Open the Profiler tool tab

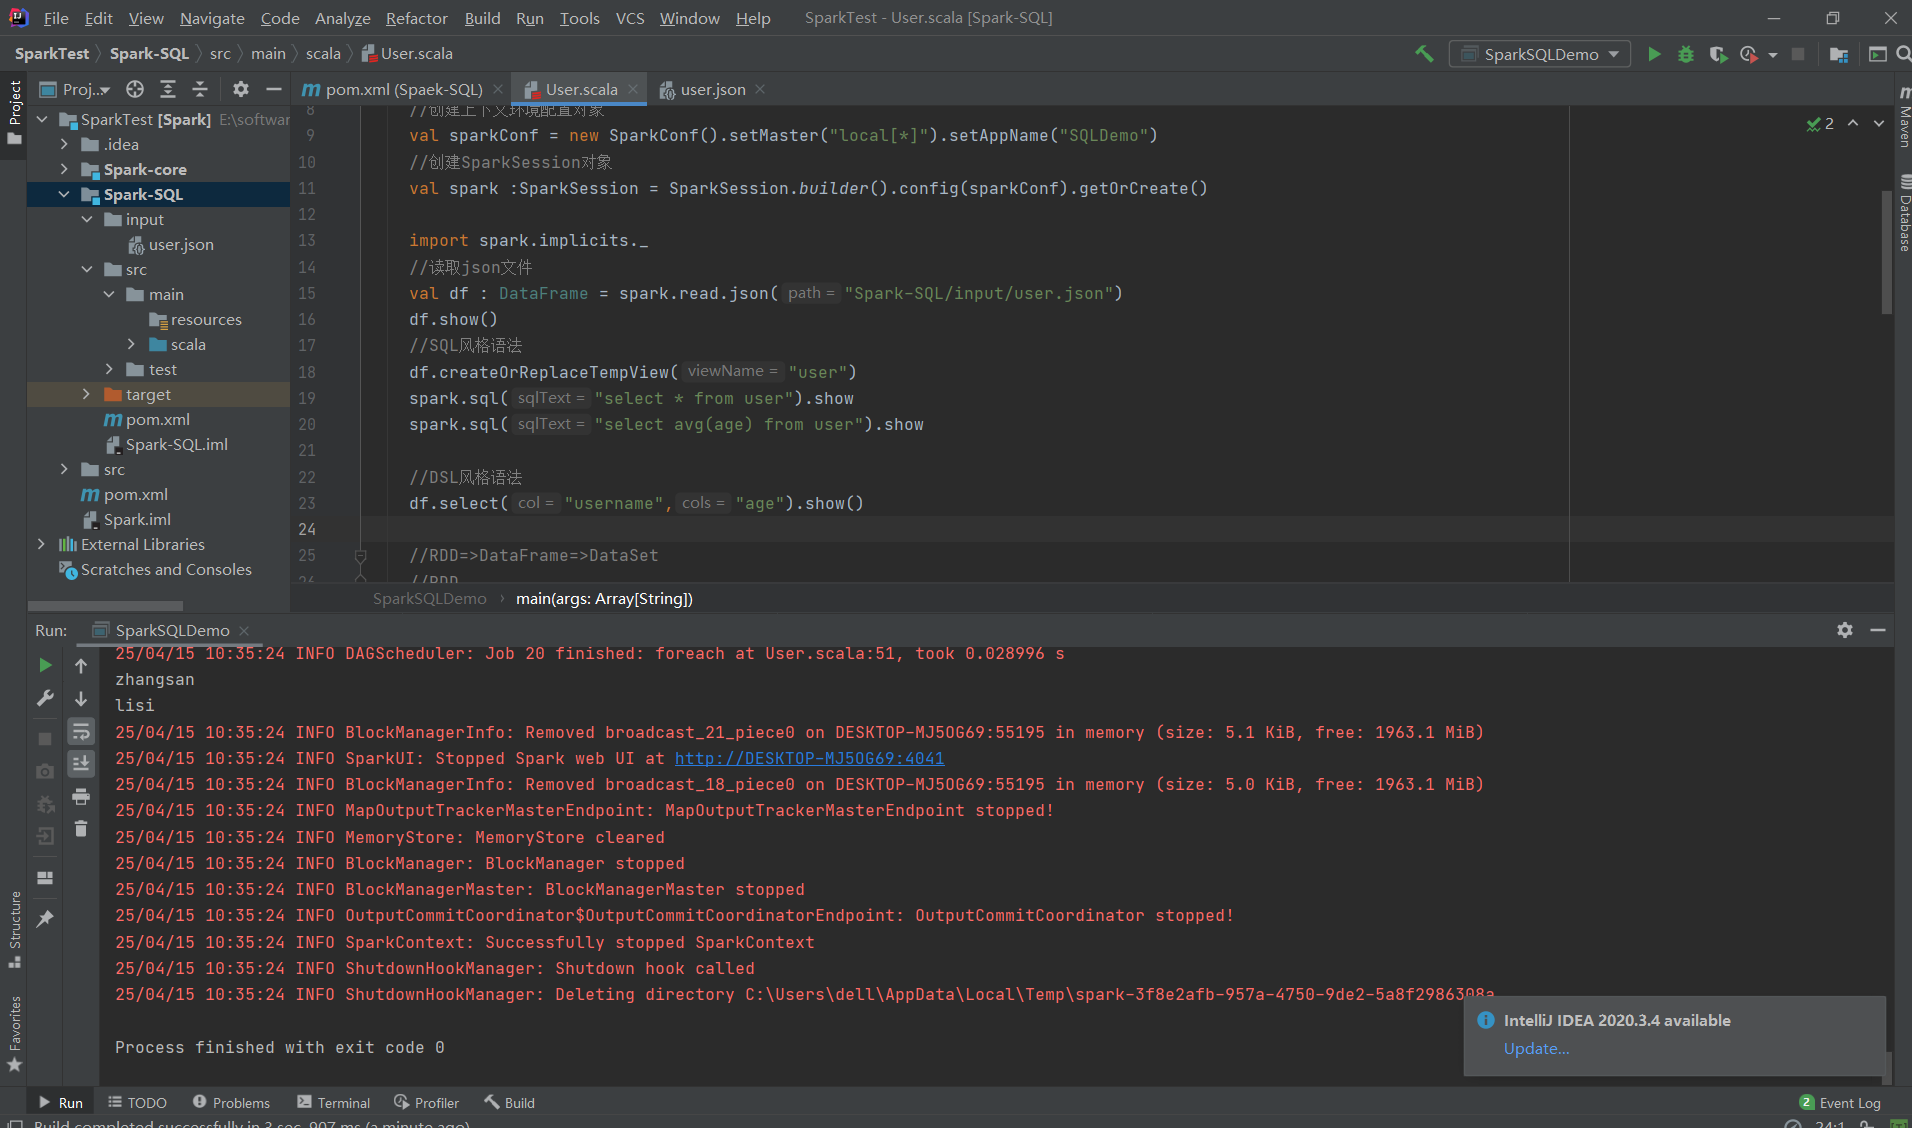tap(427, 1102)
